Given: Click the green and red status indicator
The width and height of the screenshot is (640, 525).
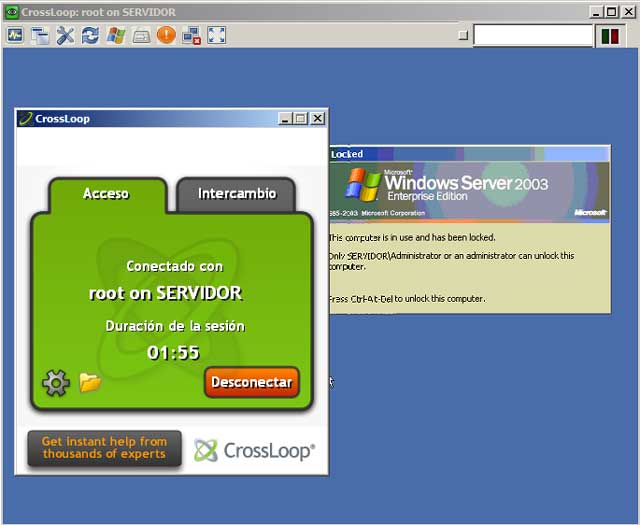Looking at the screenshot, I should 608,36.
